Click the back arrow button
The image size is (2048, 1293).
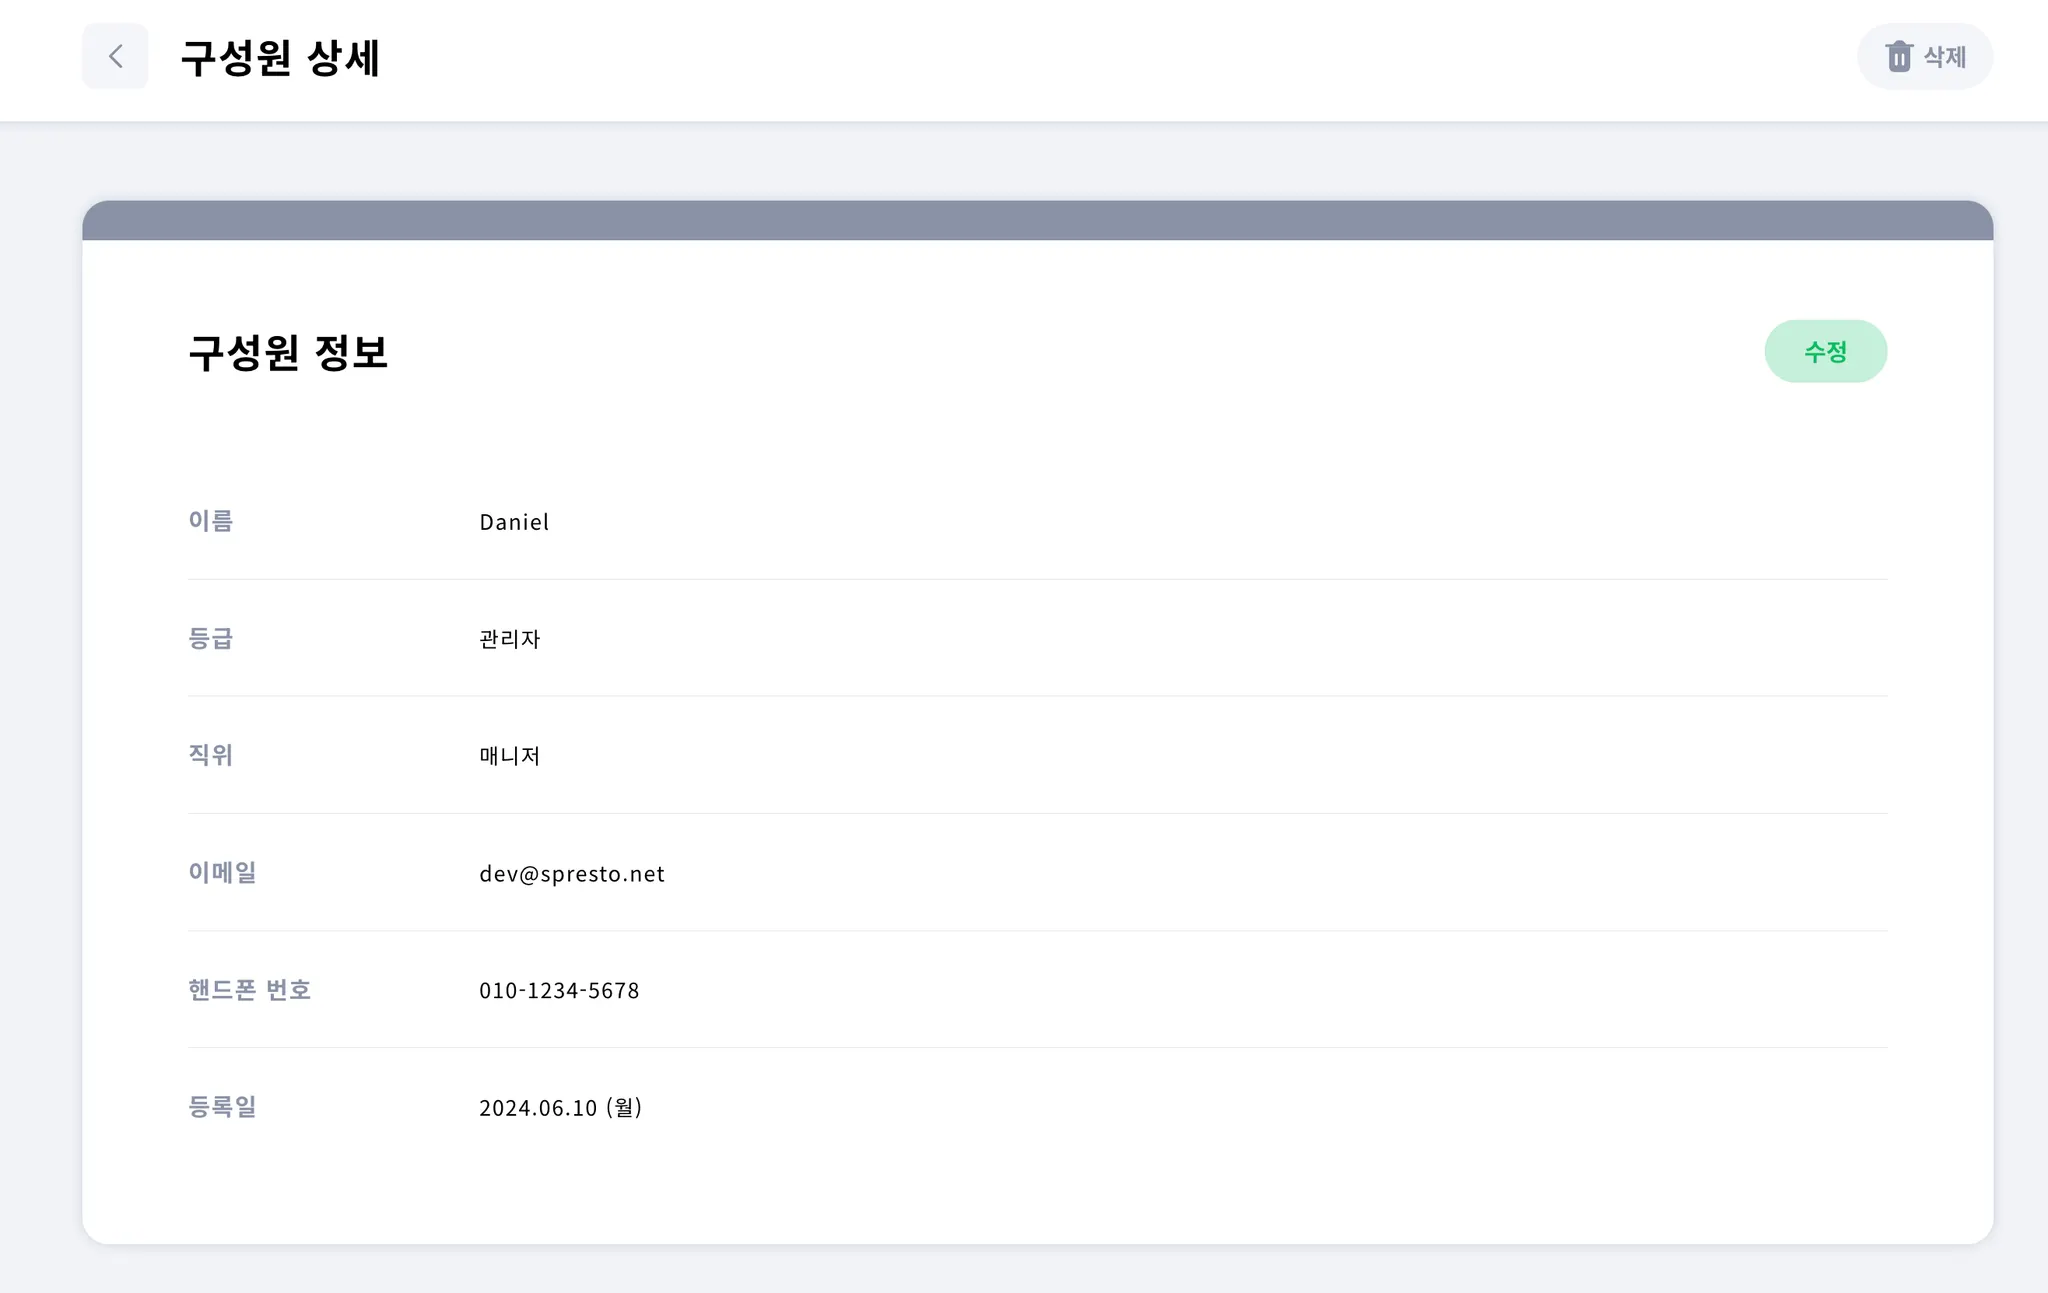click(x=115, y=56)
